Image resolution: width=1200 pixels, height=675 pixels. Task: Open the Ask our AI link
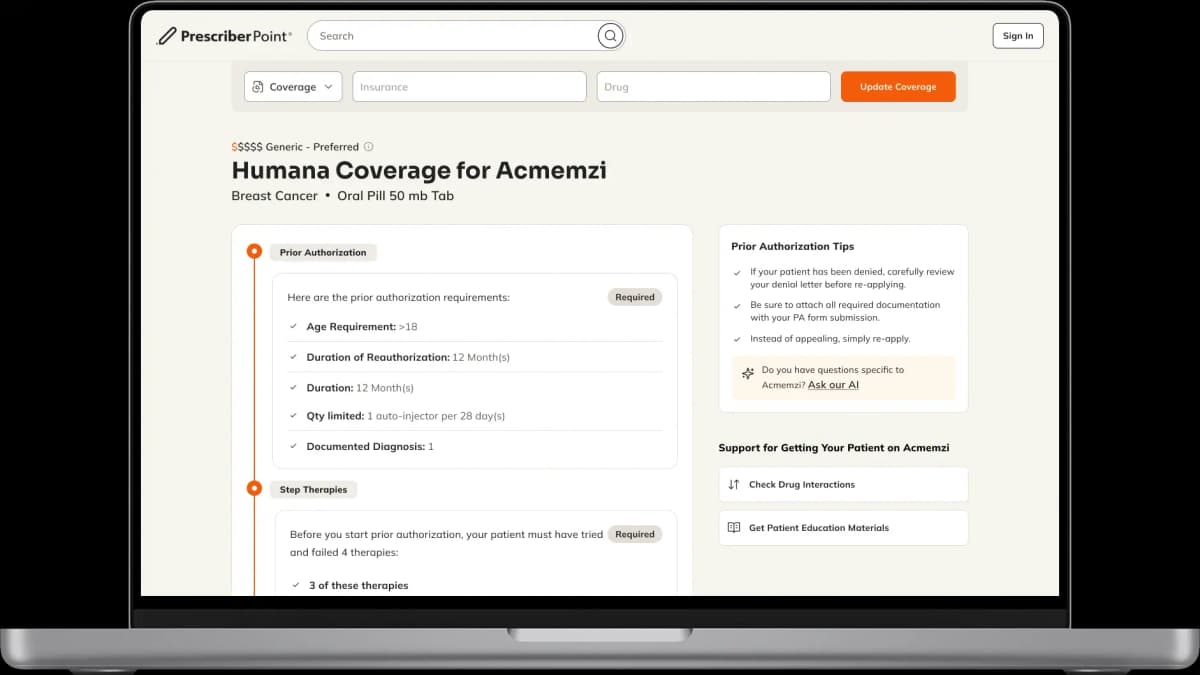click(832, 384)
